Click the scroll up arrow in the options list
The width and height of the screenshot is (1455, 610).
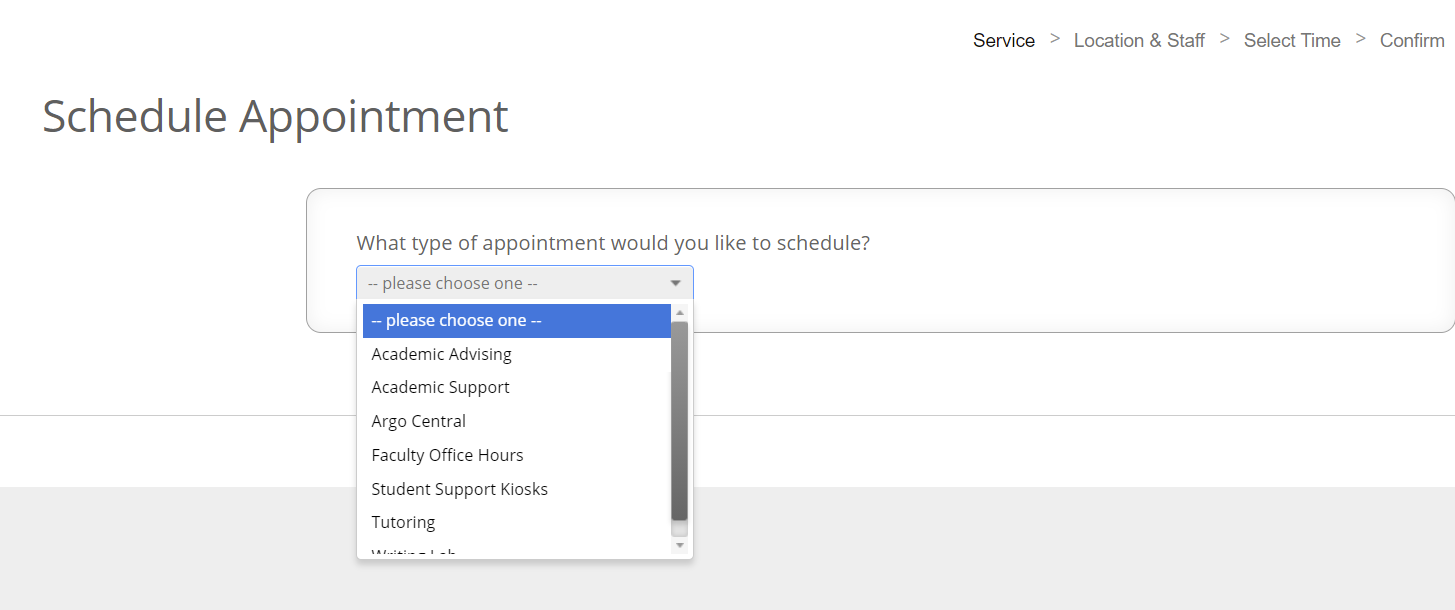tap(680, 313)
